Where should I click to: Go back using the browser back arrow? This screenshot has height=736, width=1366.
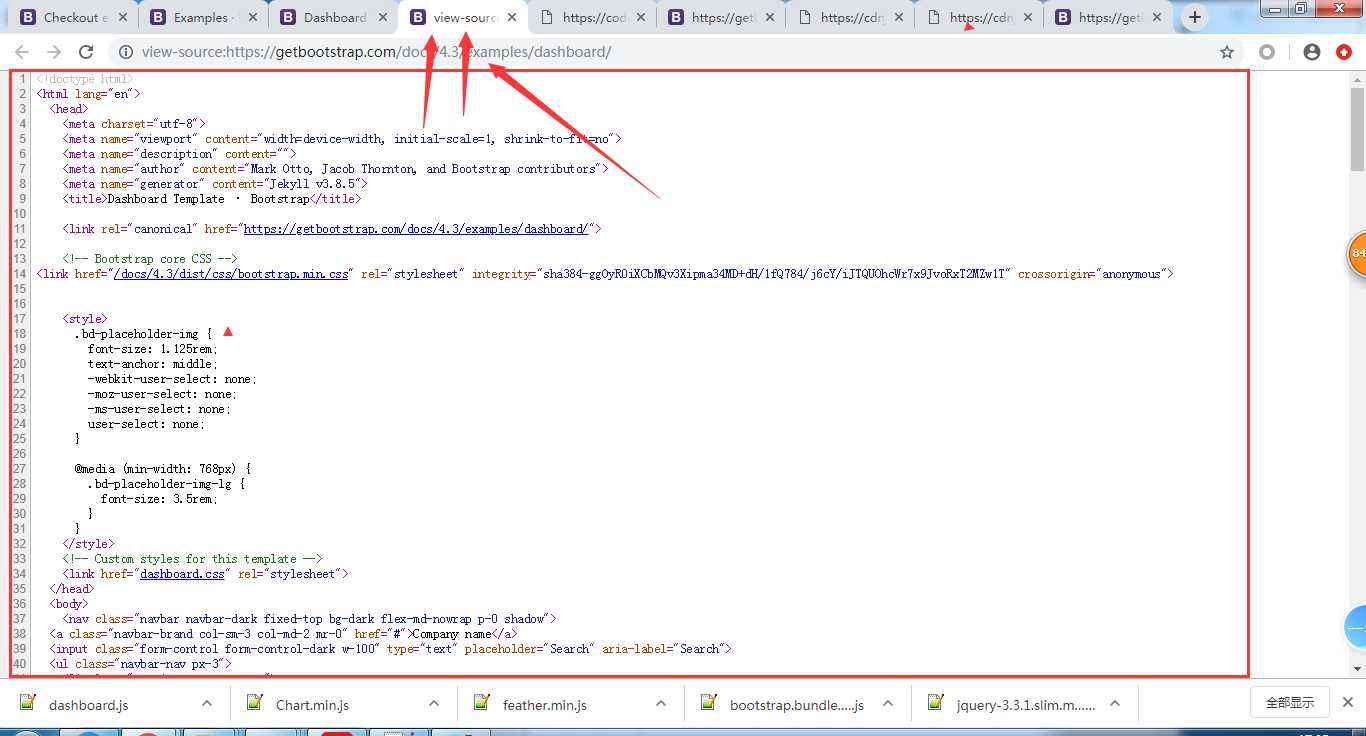click(22, 52)
